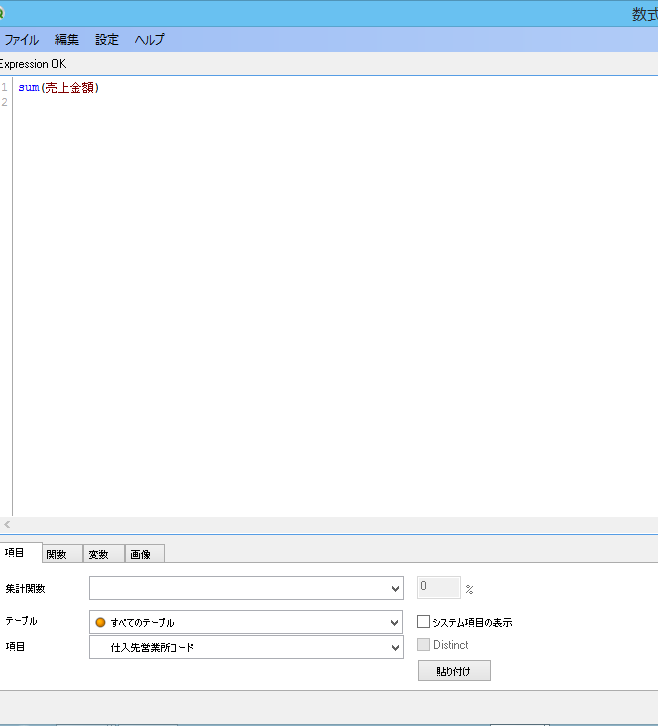Click the application icon in the title bar

point(3,13)
